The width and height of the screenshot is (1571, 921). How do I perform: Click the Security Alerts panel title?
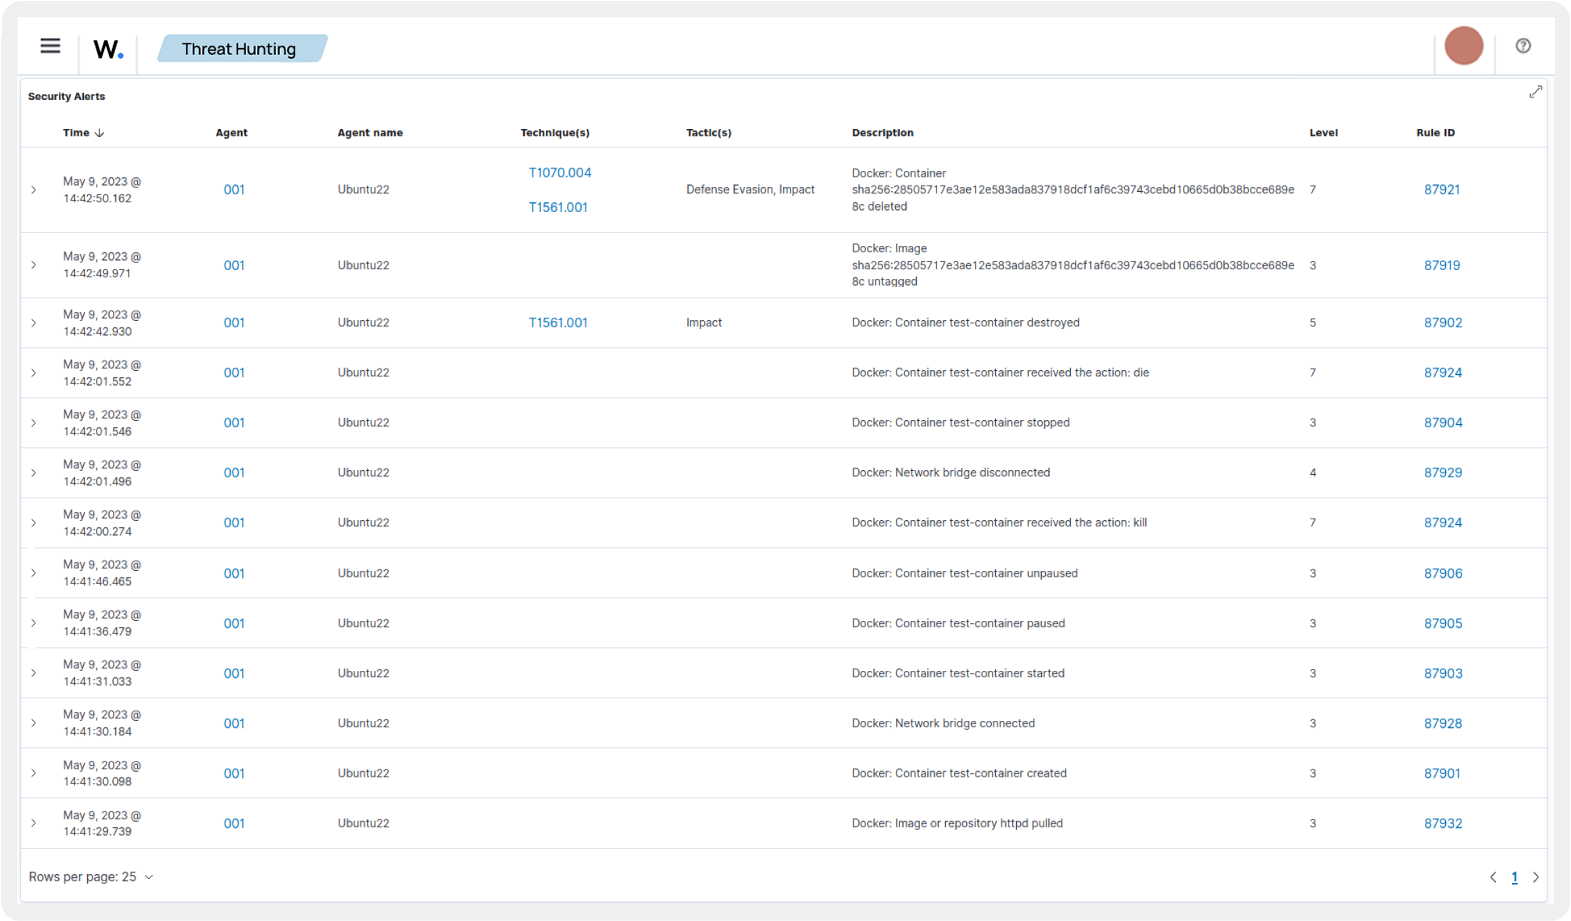click(x=66, y=97)
